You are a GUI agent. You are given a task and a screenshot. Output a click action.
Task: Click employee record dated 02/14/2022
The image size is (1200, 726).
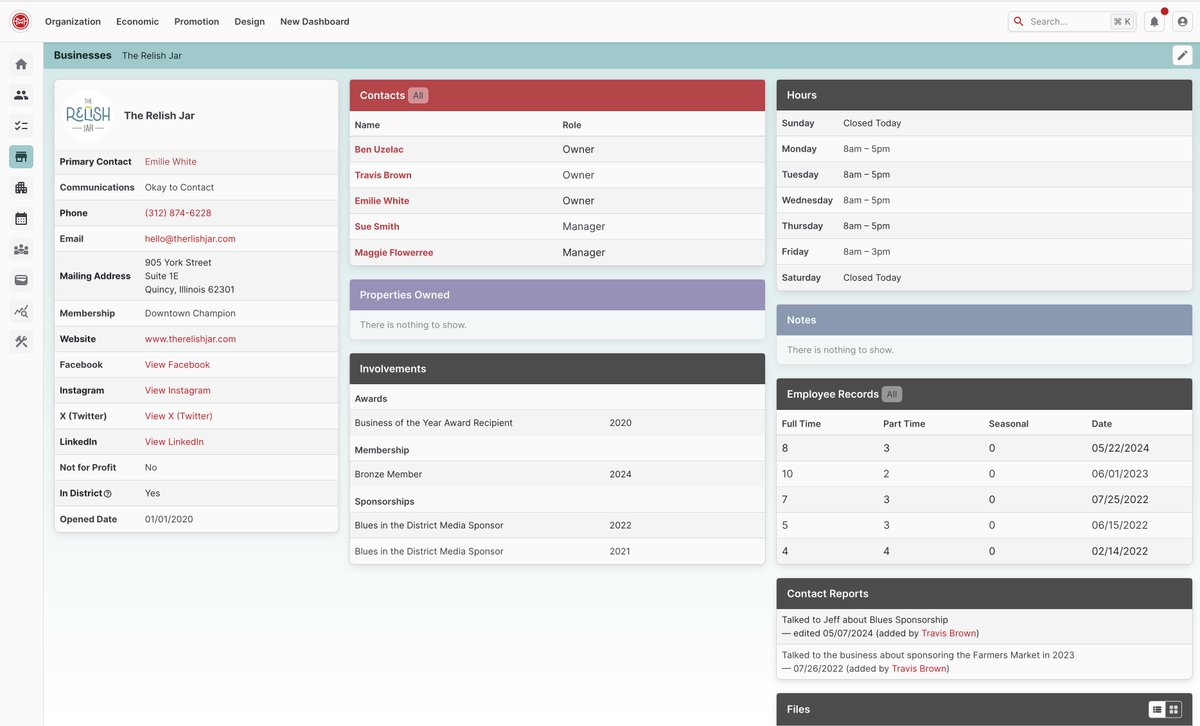click(x=984, y=551)
